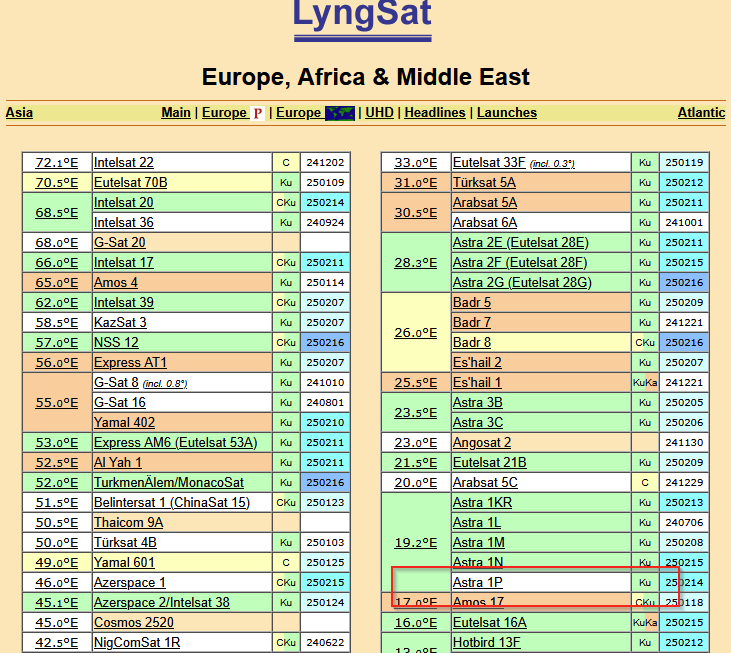Open Express AM6 (Eutelsat 53A) link

click(x=175, y=443)
